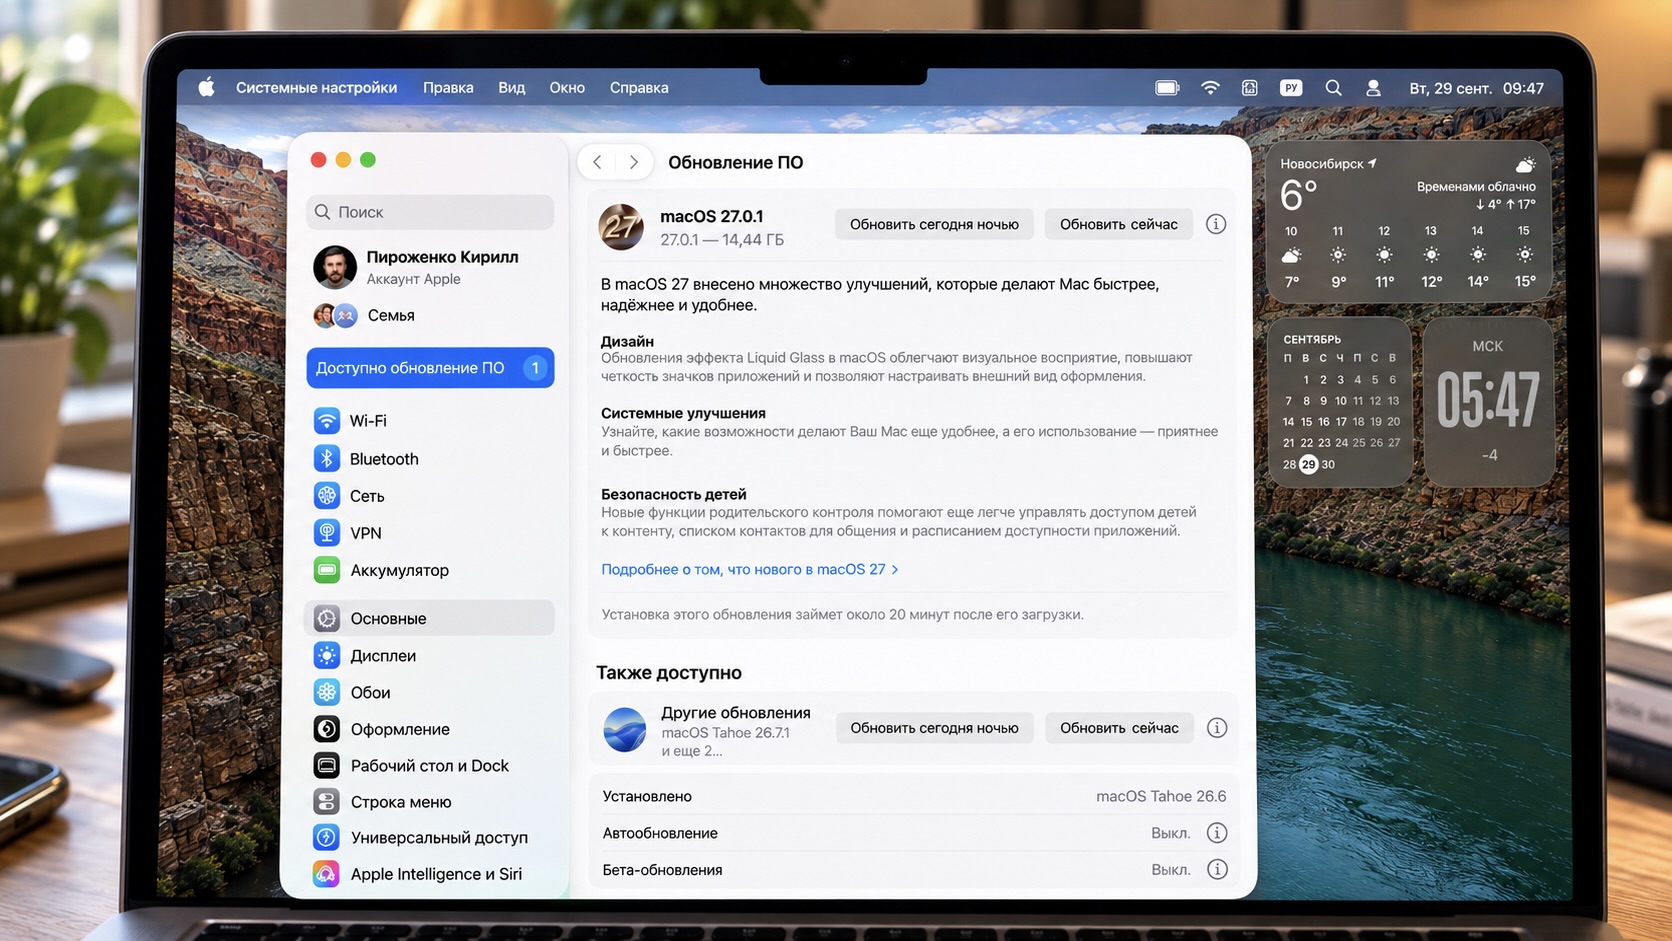Click Обновить сейчас for Другие обновления

tap(1119, 728)
